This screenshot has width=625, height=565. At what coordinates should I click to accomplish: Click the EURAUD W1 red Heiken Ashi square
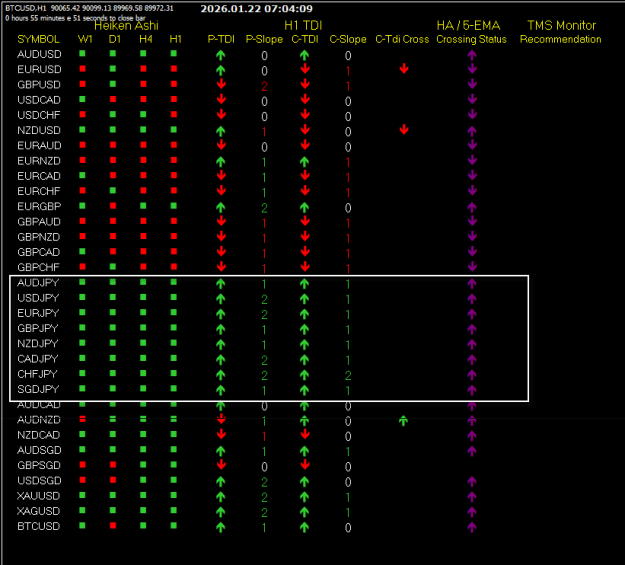83,145
